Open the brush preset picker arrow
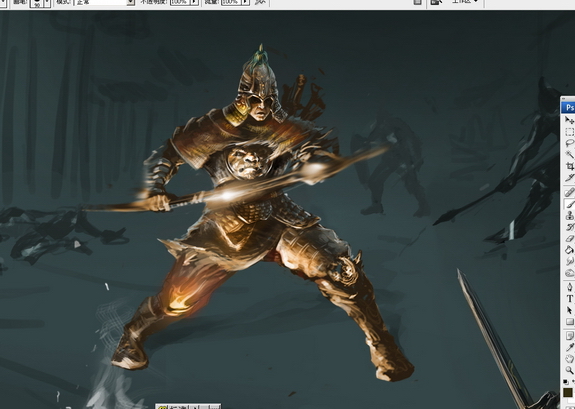The height and width of the screenshot is (409, 575). pyautogui.click(x=47, y=3)
